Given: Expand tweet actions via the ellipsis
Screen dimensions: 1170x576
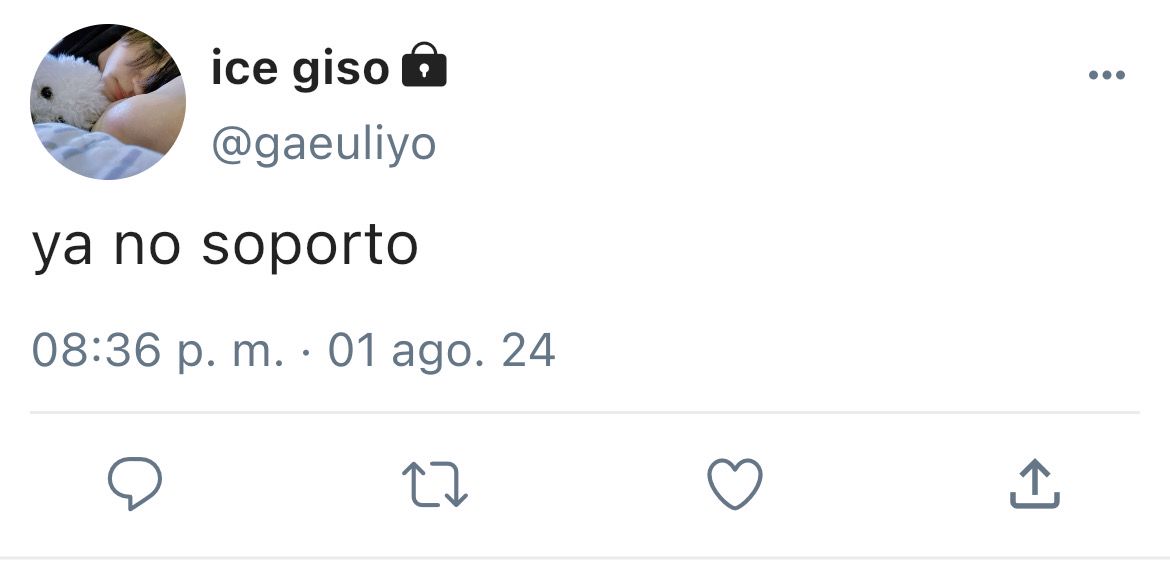Looking at the screenshot, I should coord(1107,75).
